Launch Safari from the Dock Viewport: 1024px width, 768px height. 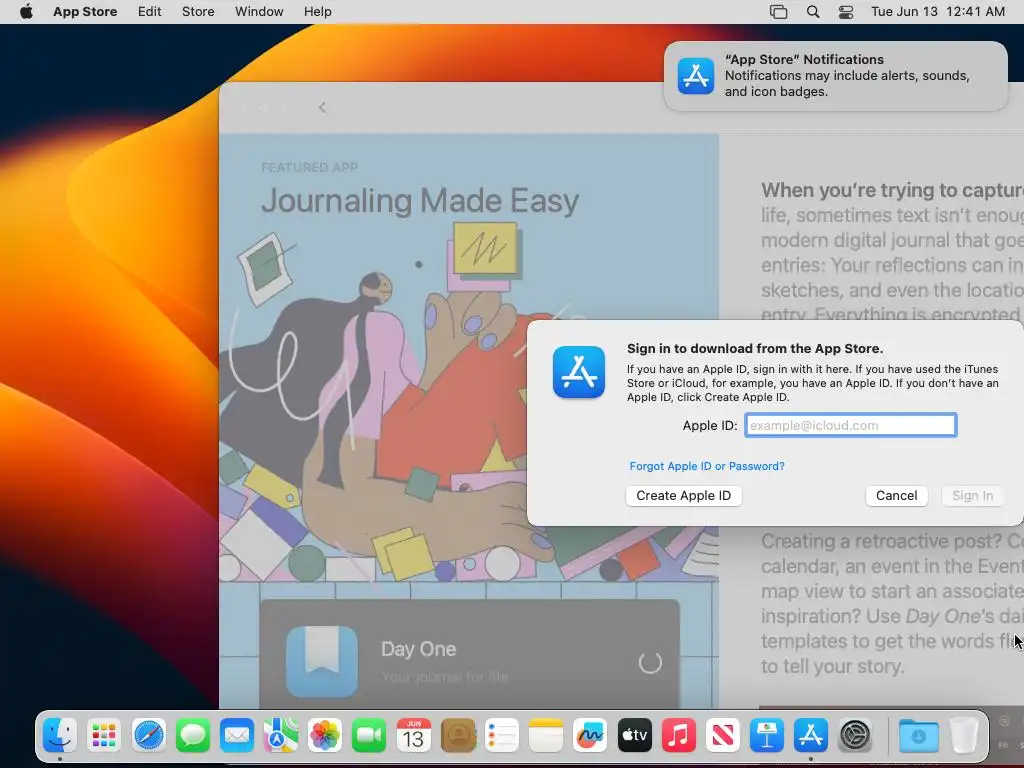coord(148,736)
